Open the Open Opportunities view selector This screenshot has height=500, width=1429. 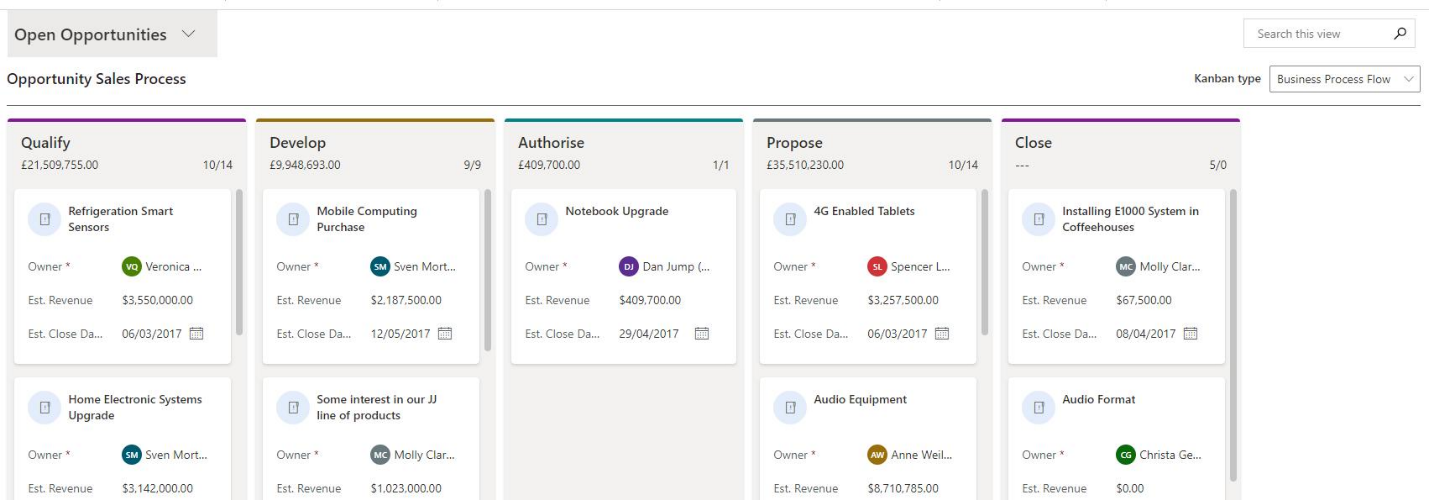(x=112, y=35)
